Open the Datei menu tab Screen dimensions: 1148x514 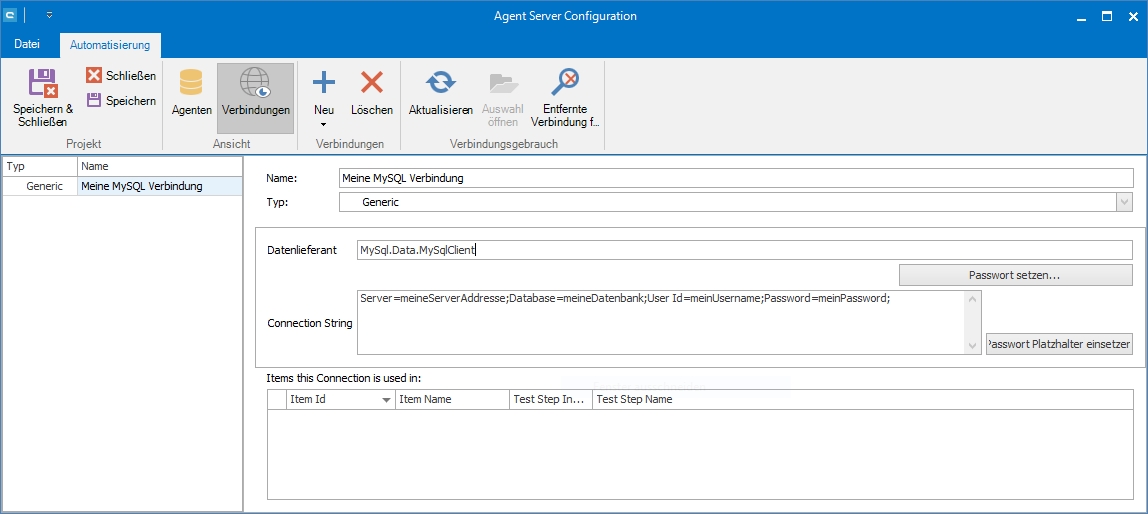click(x=27, y=44)
